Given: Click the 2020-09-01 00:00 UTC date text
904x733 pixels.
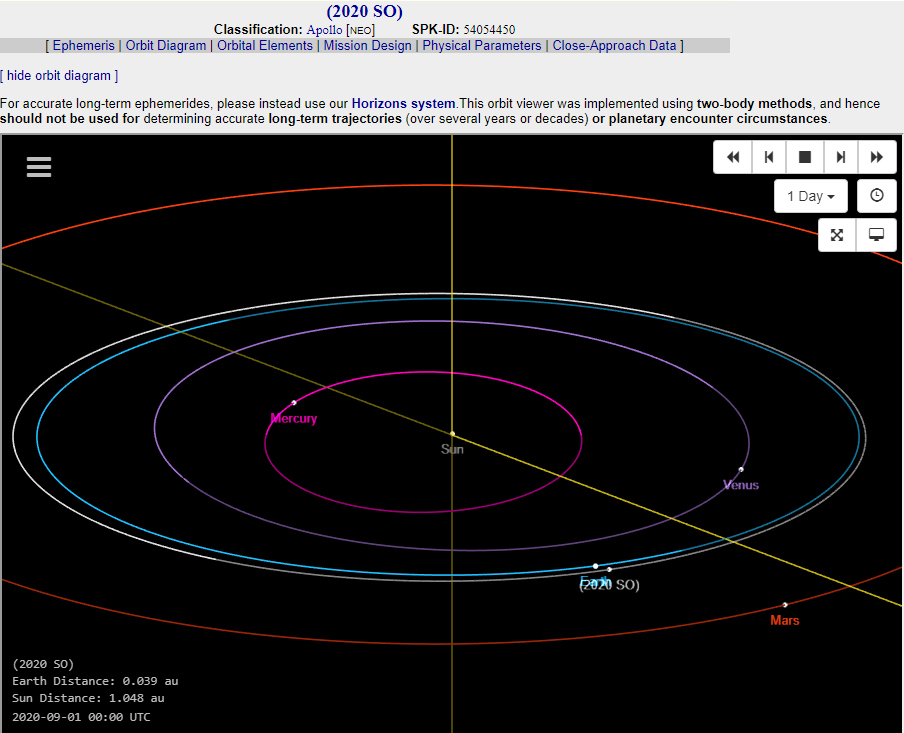Looking at the screenshot, I should pos(81,717).
